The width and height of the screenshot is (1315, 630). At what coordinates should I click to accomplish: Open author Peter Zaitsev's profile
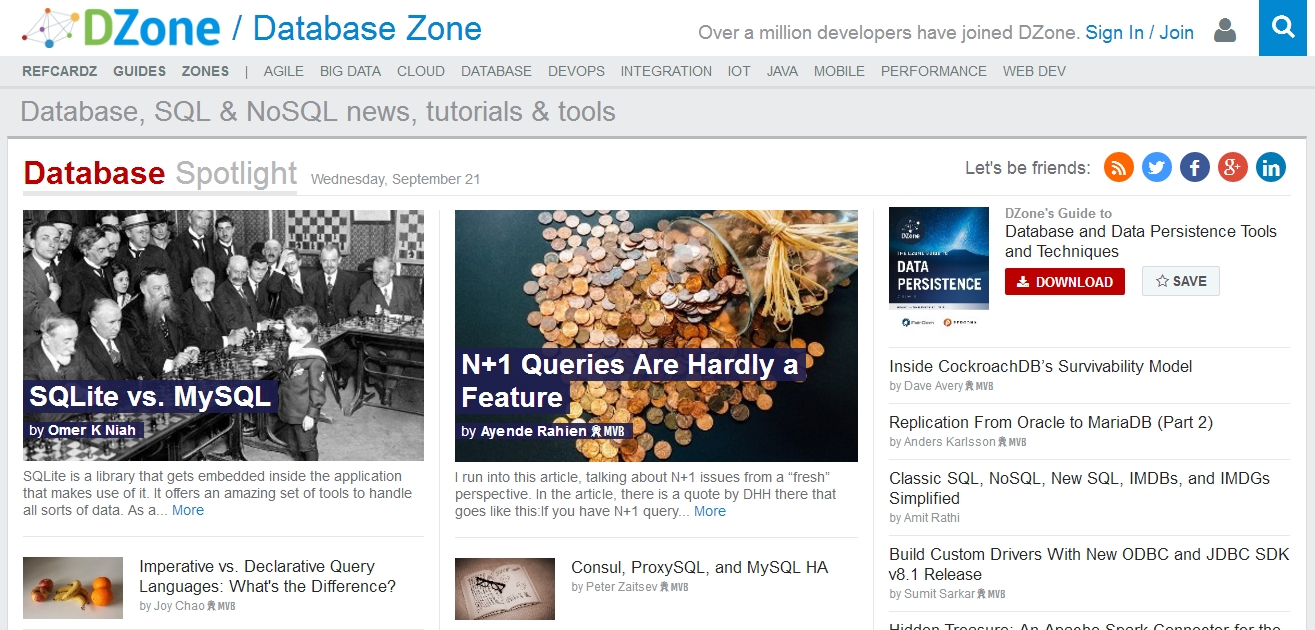point(622,587)
